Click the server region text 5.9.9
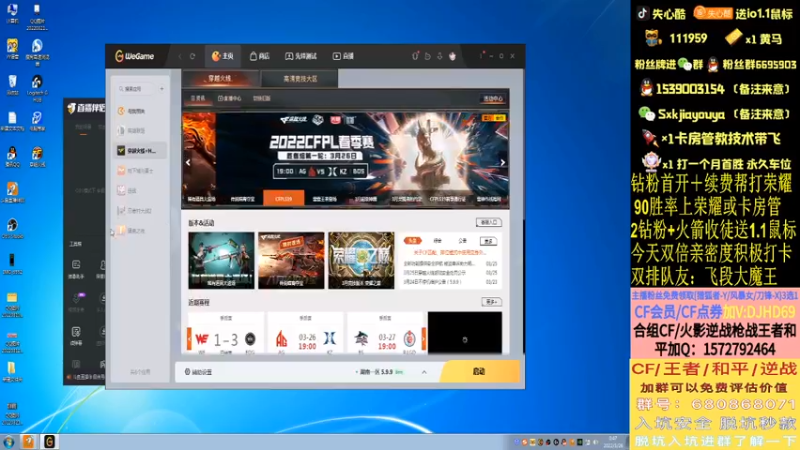Viewport: 800px width, 450px height. (379, 372)
